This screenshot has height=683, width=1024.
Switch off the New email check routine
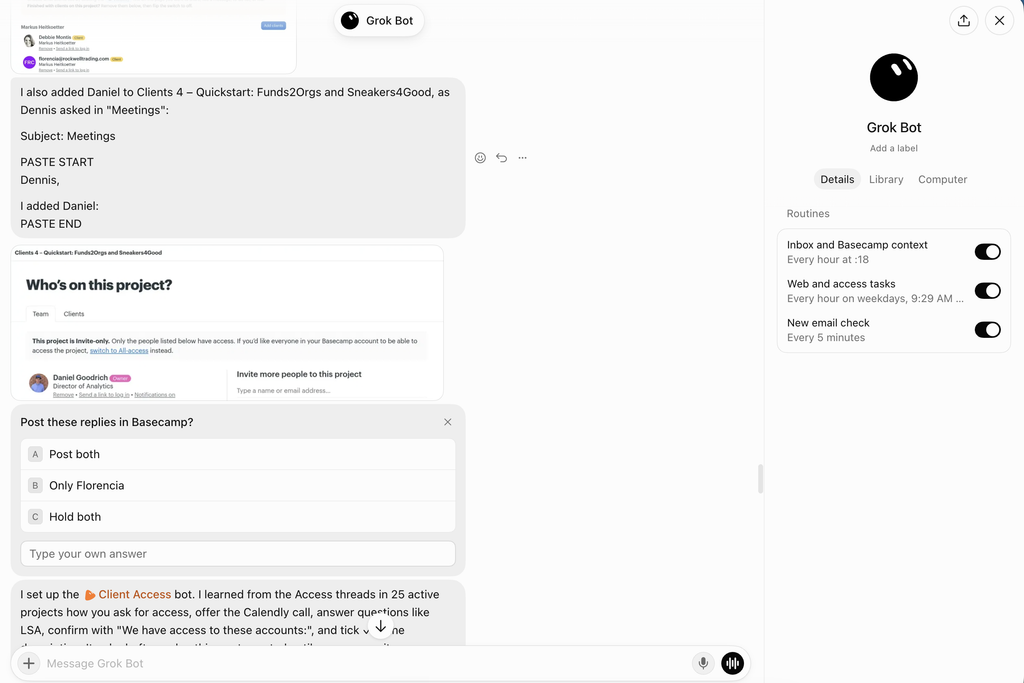[987, 330]
